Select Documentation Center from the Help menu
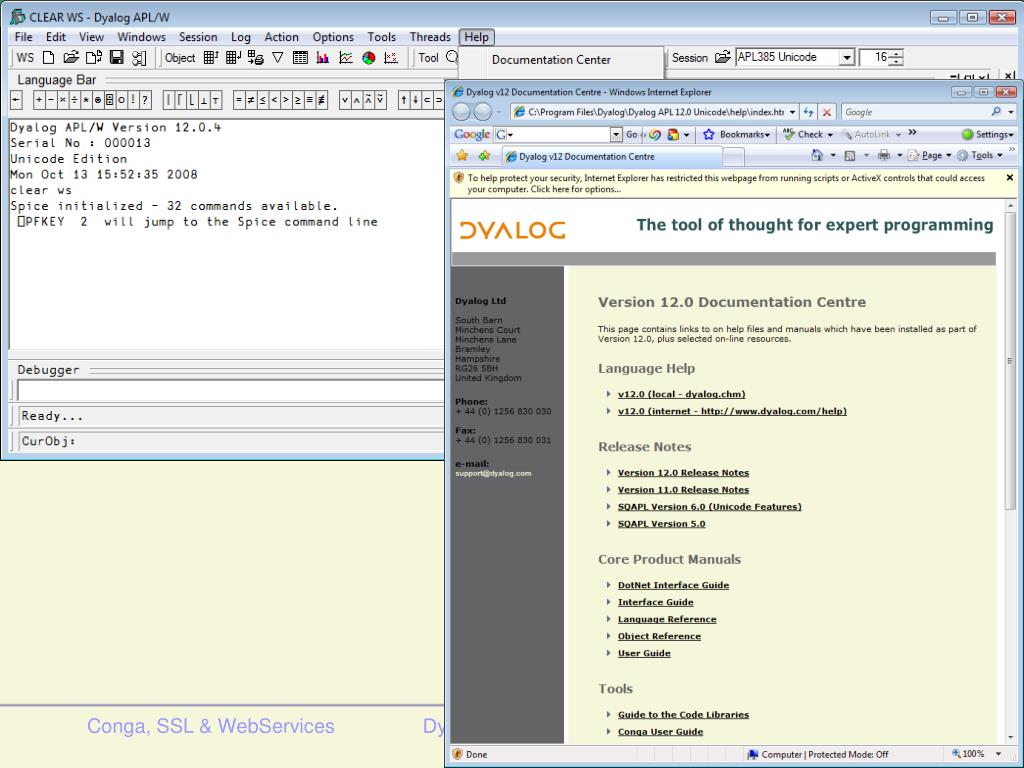 [551, 60]
